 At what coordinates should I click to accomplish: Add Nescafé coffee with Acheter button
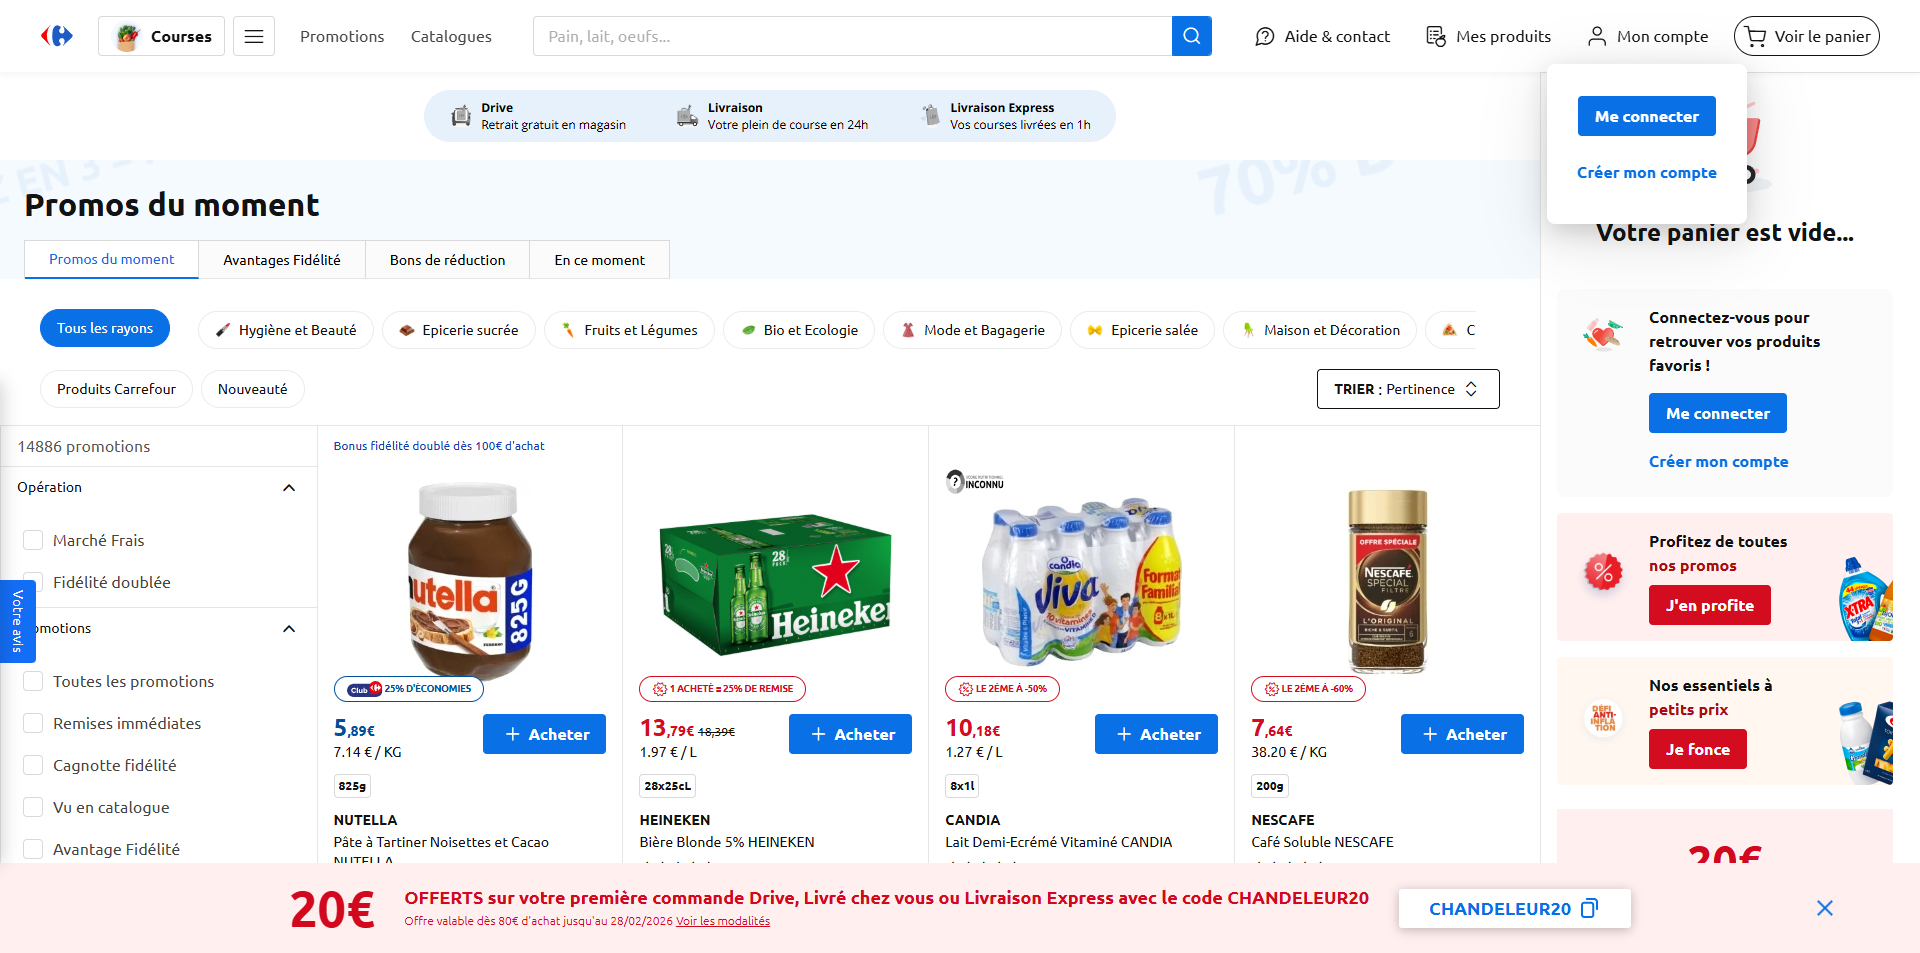(x=1462, y=734)
